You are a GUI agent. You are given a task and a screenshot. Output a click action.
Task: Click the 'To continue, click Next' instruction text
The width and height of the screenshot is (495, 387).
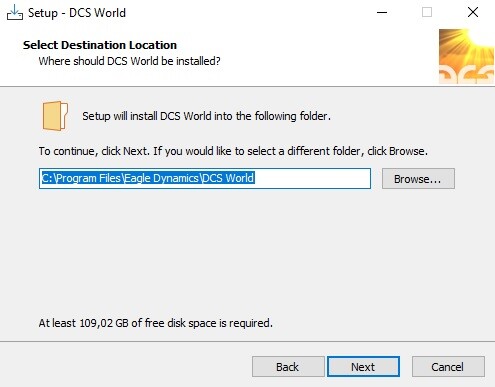click(233, 151)
